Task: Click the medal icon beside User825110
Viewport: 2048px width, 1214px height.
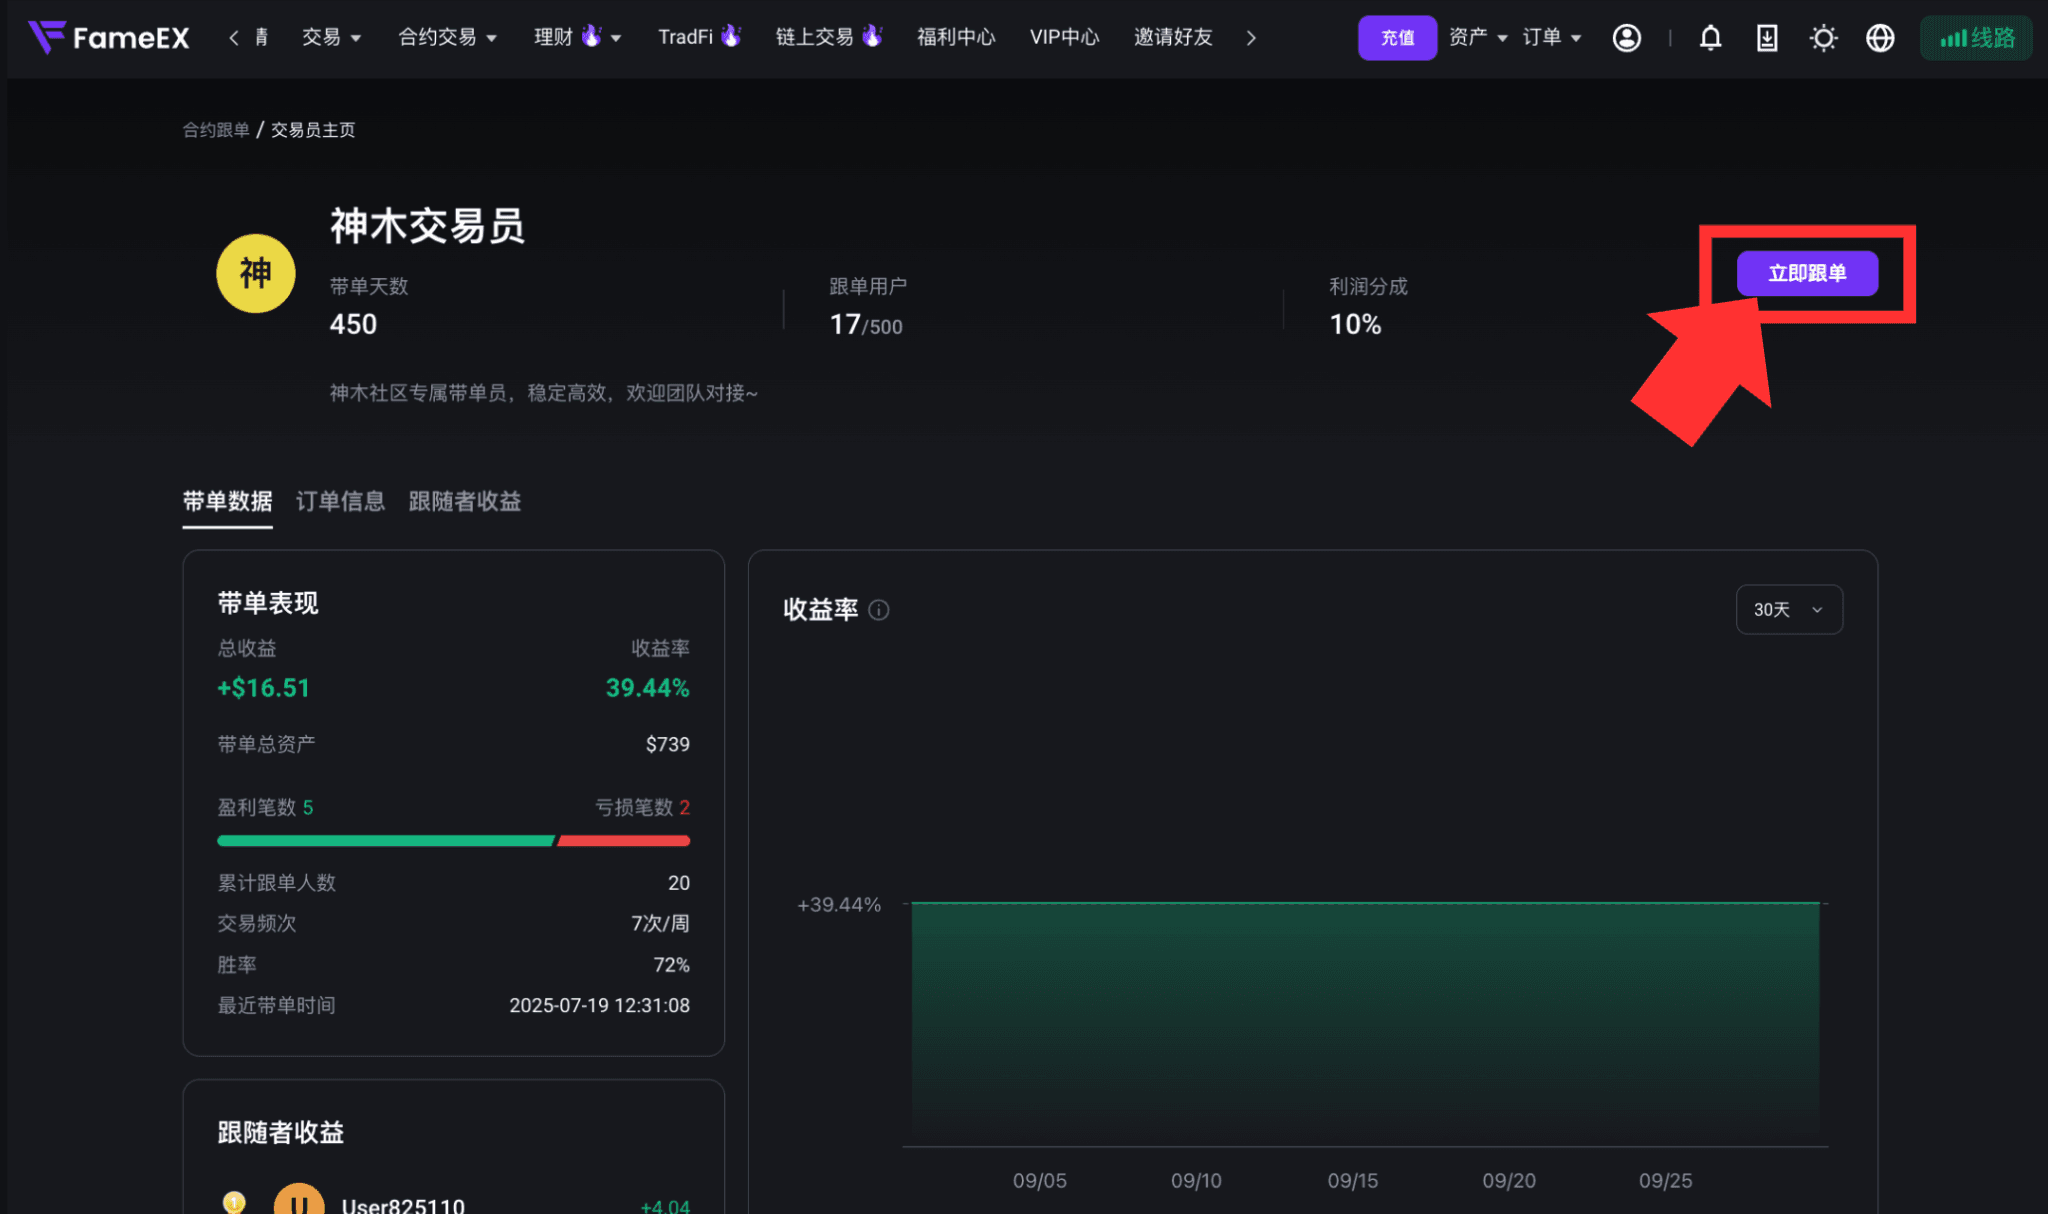Action: pos(234,1202)
